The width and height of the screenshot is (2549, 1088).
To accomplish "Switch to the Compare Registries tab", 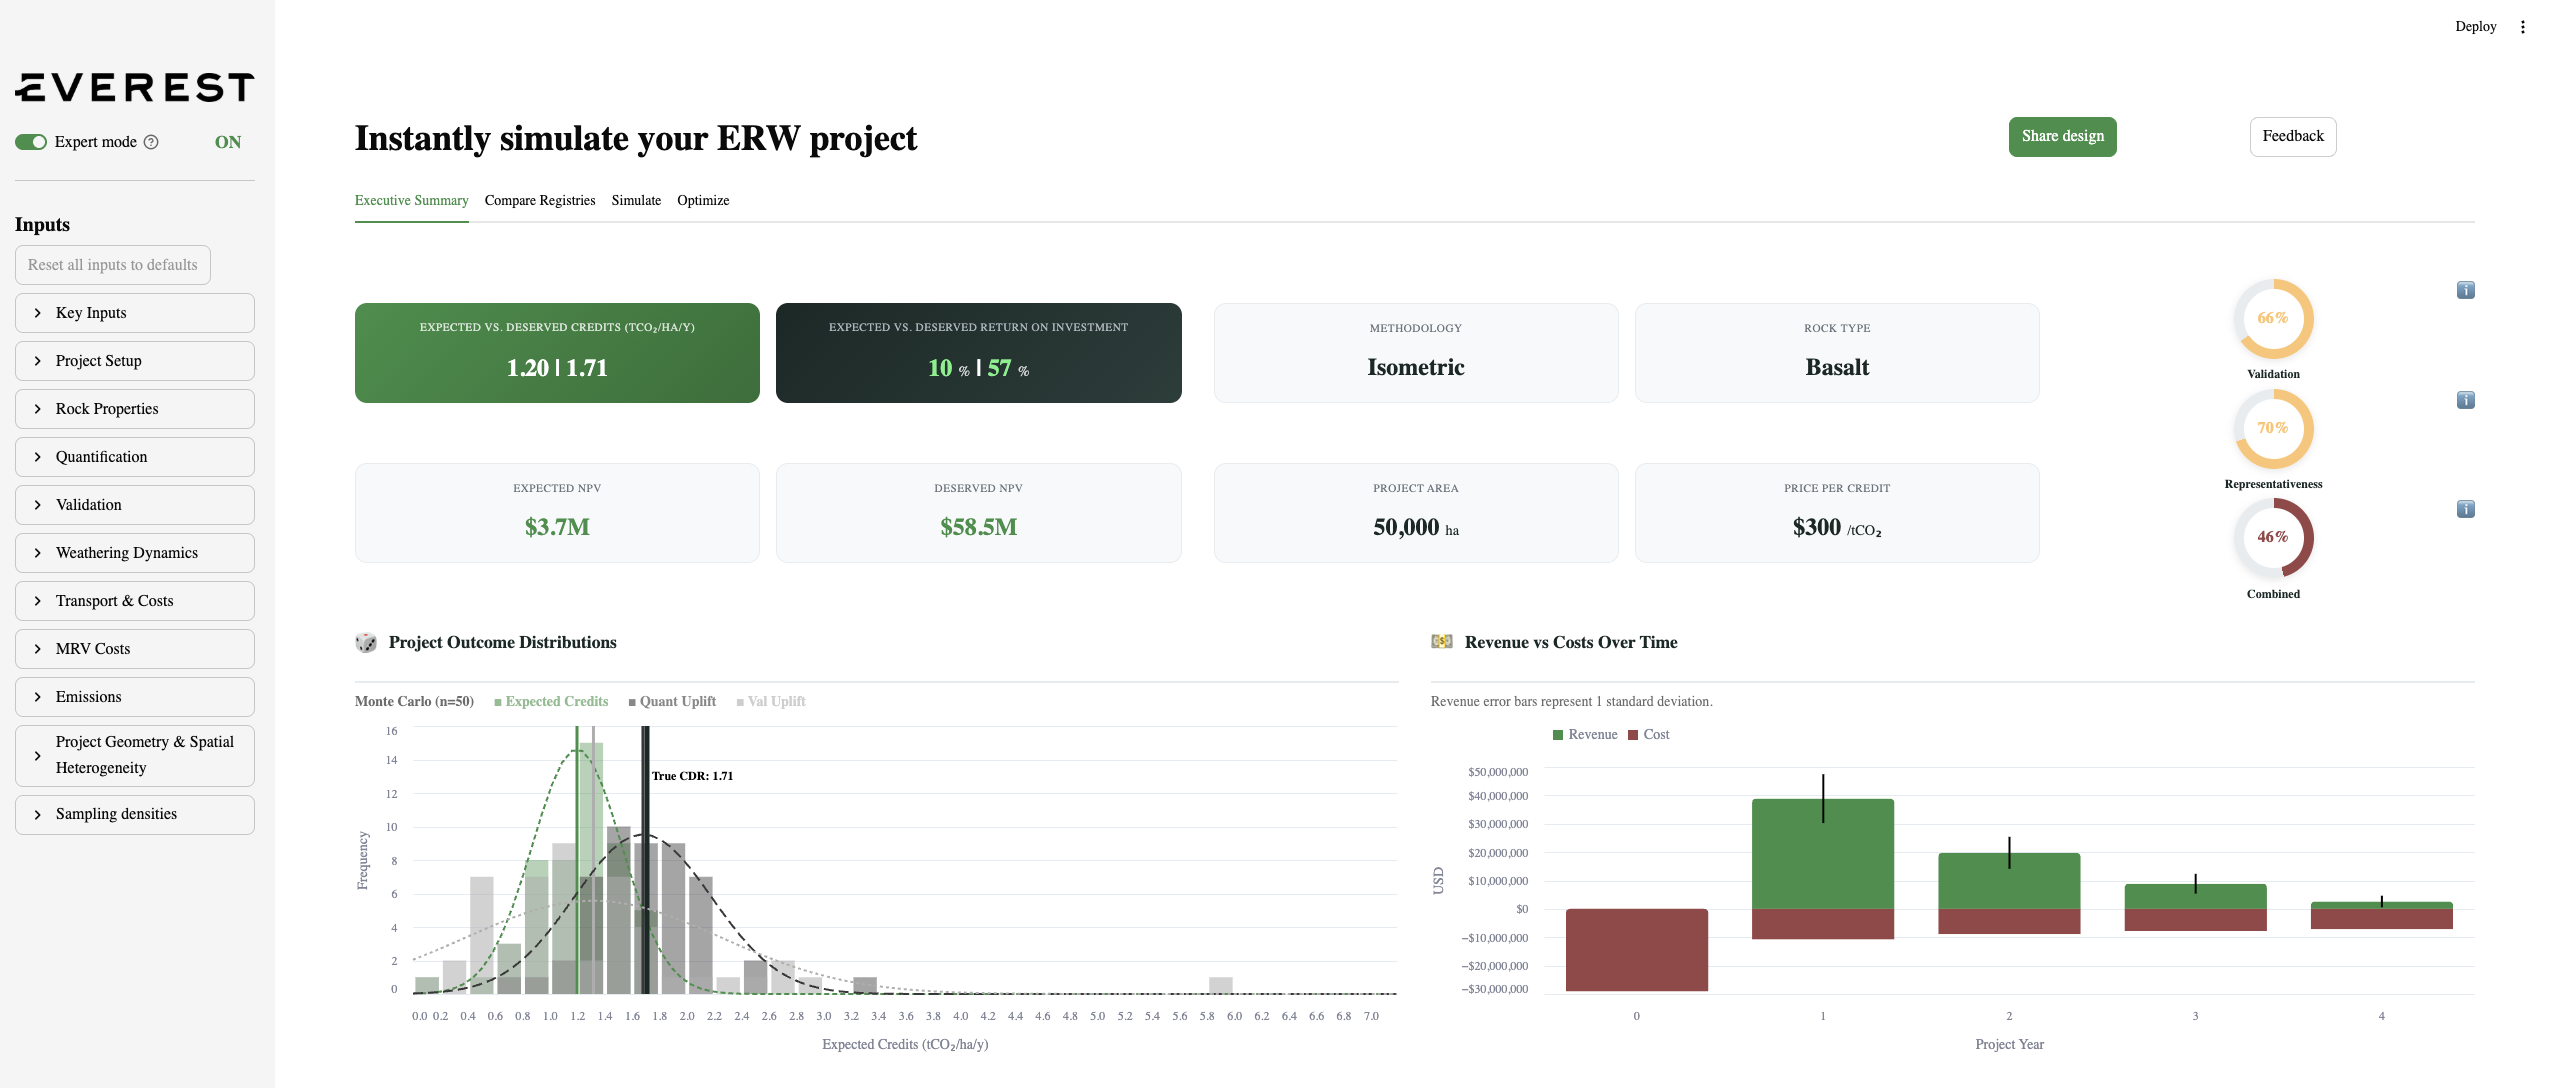I will point(540,201).
